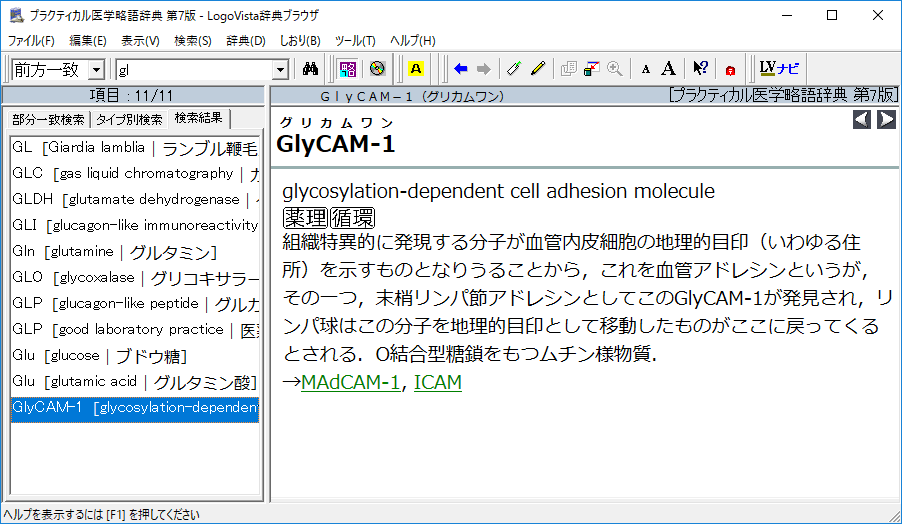Click the glycosylation-dependent cell adhesion molecule text
This screenshot has height=524, width=902.
pyautogui.click(x=498, y=191)
